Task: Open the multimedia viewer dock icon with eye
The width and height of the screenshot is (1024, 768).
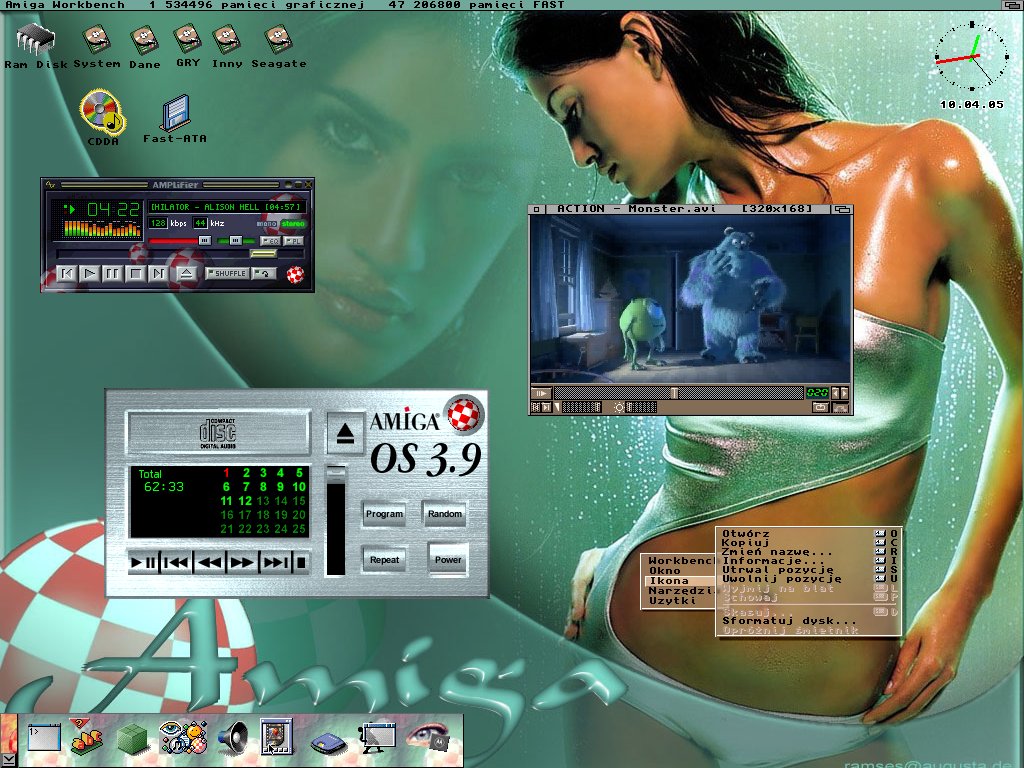Action: 184,737
